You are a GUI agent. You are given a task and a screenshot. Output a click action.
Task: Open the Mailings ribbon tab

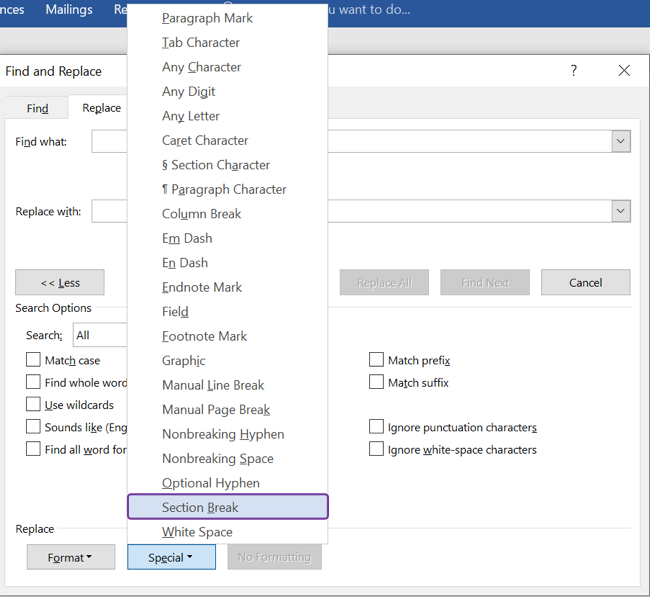(69, 10)
